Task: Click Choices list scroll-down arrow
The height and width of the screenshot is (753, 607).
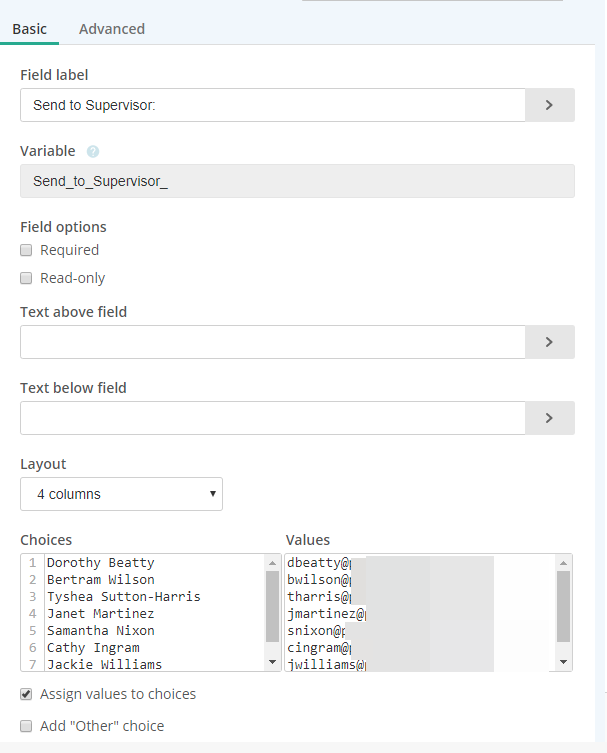Action: tap(273, 662)
